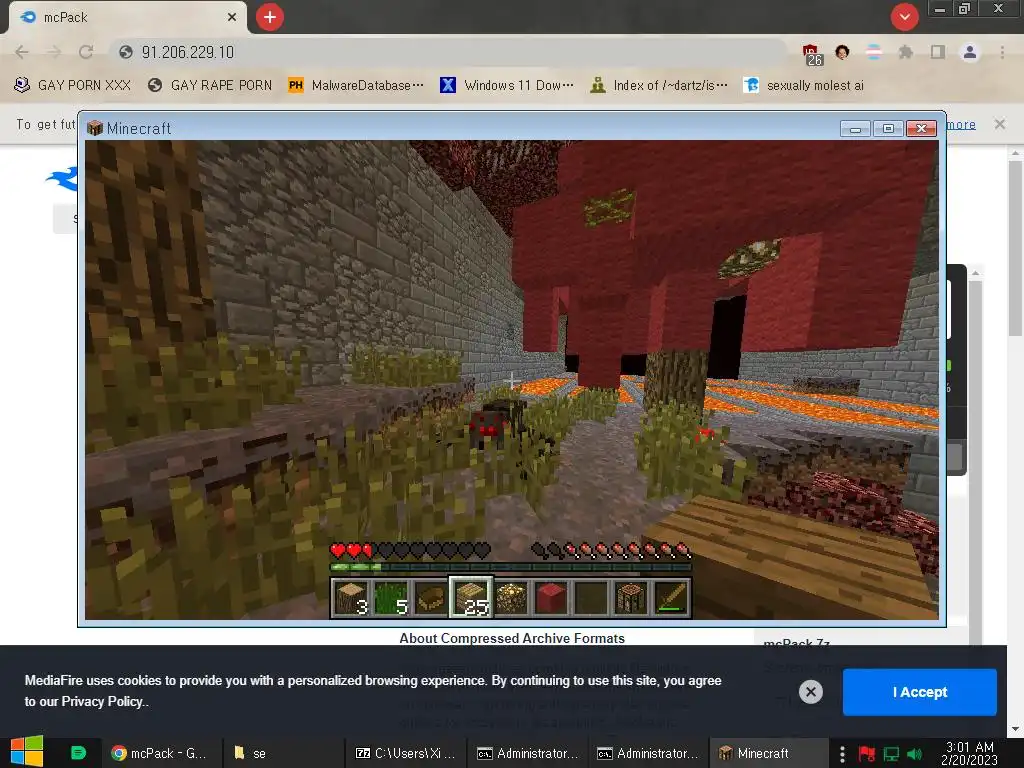Screen dimensions: 1024x768
Task: Click the green experience progress bar
Action: click(511, 568)
